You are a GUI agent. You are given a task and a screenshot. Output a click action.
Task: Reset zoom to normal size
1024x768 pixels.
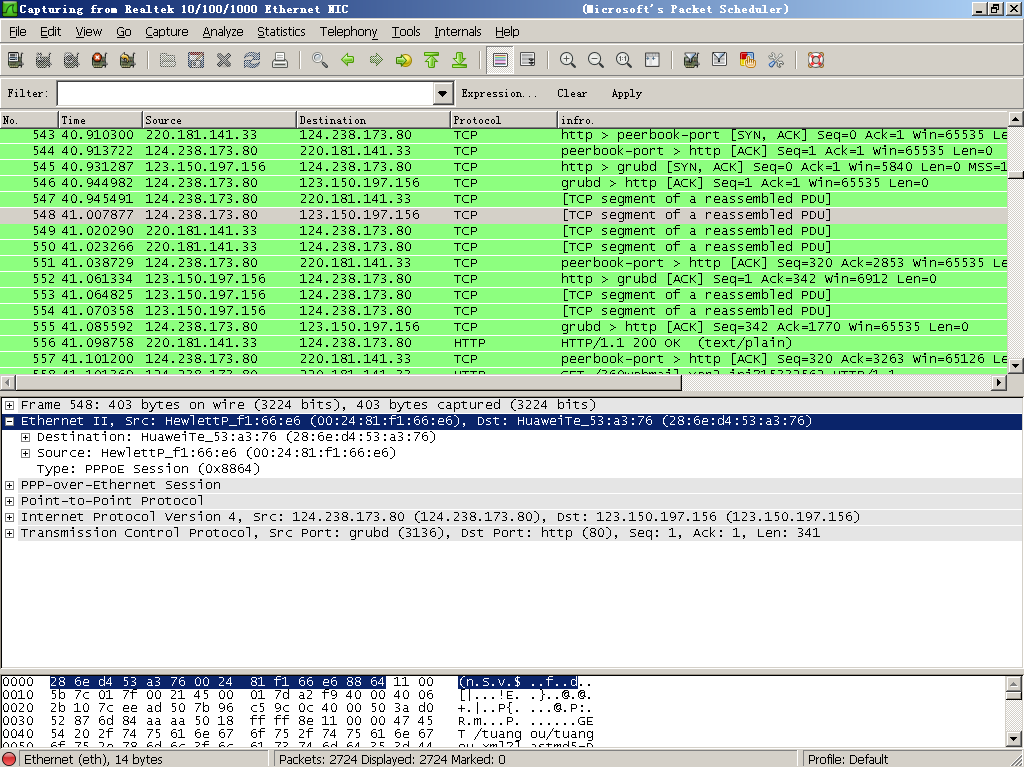pos(624,61)
